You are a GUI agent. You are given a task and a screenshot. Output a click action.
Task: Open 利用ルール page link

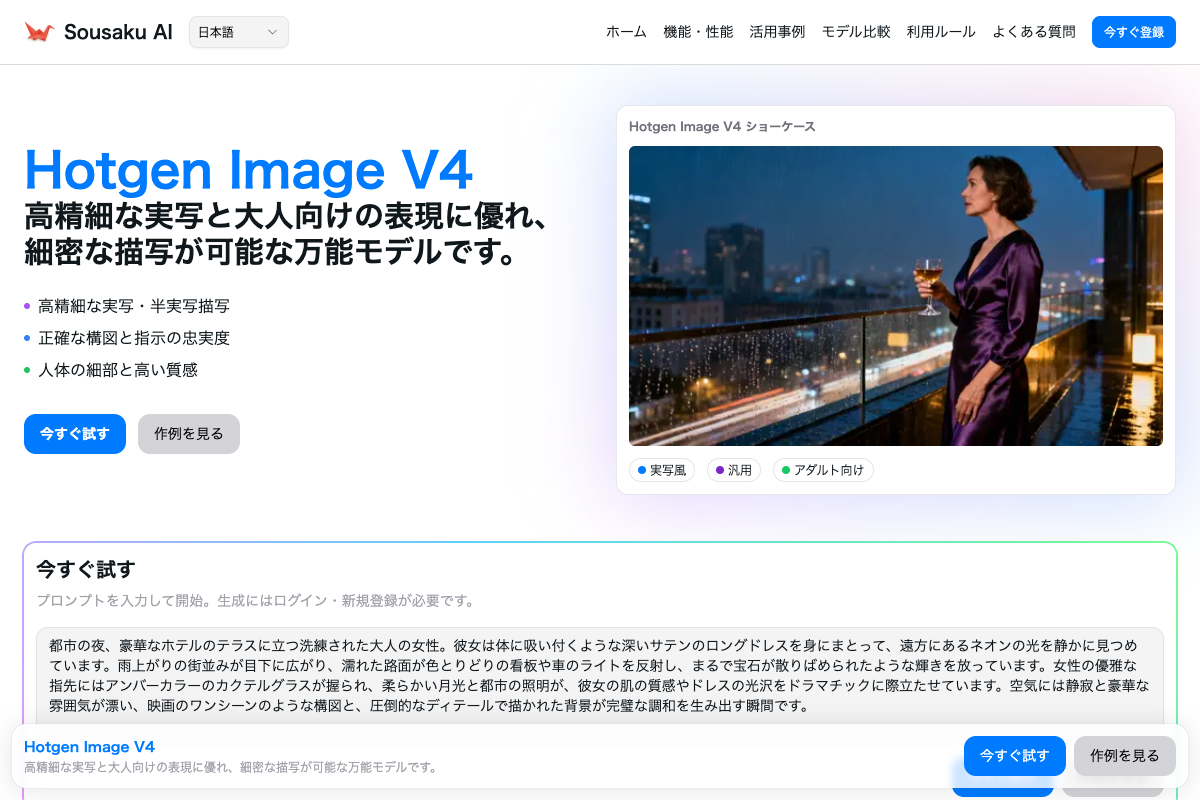click(x=941, y=32)
